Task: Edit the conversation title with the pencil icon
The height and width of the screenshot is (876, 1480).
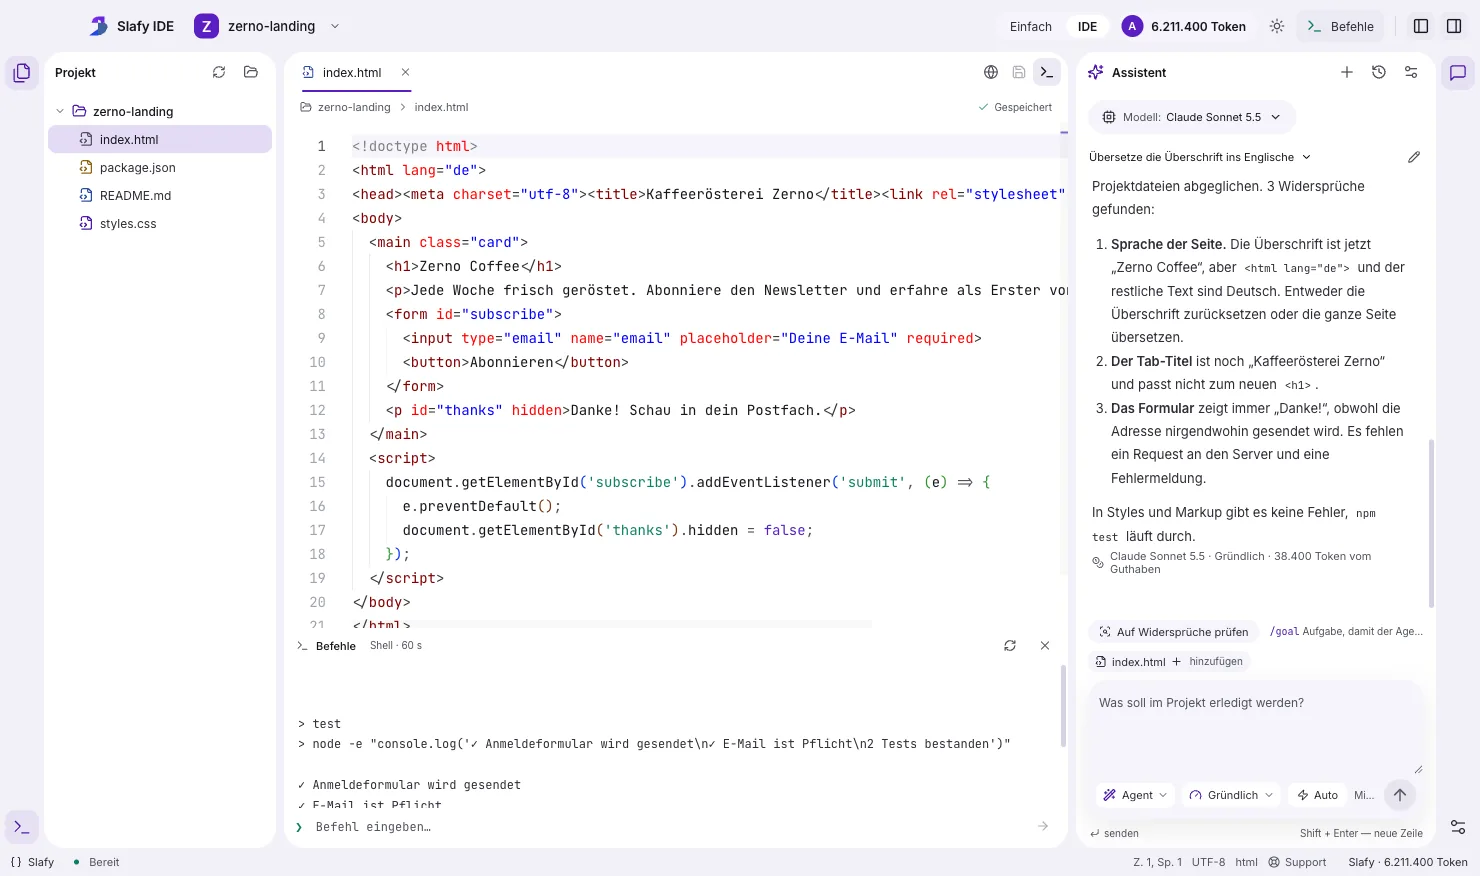Action: coord(1414,157)
